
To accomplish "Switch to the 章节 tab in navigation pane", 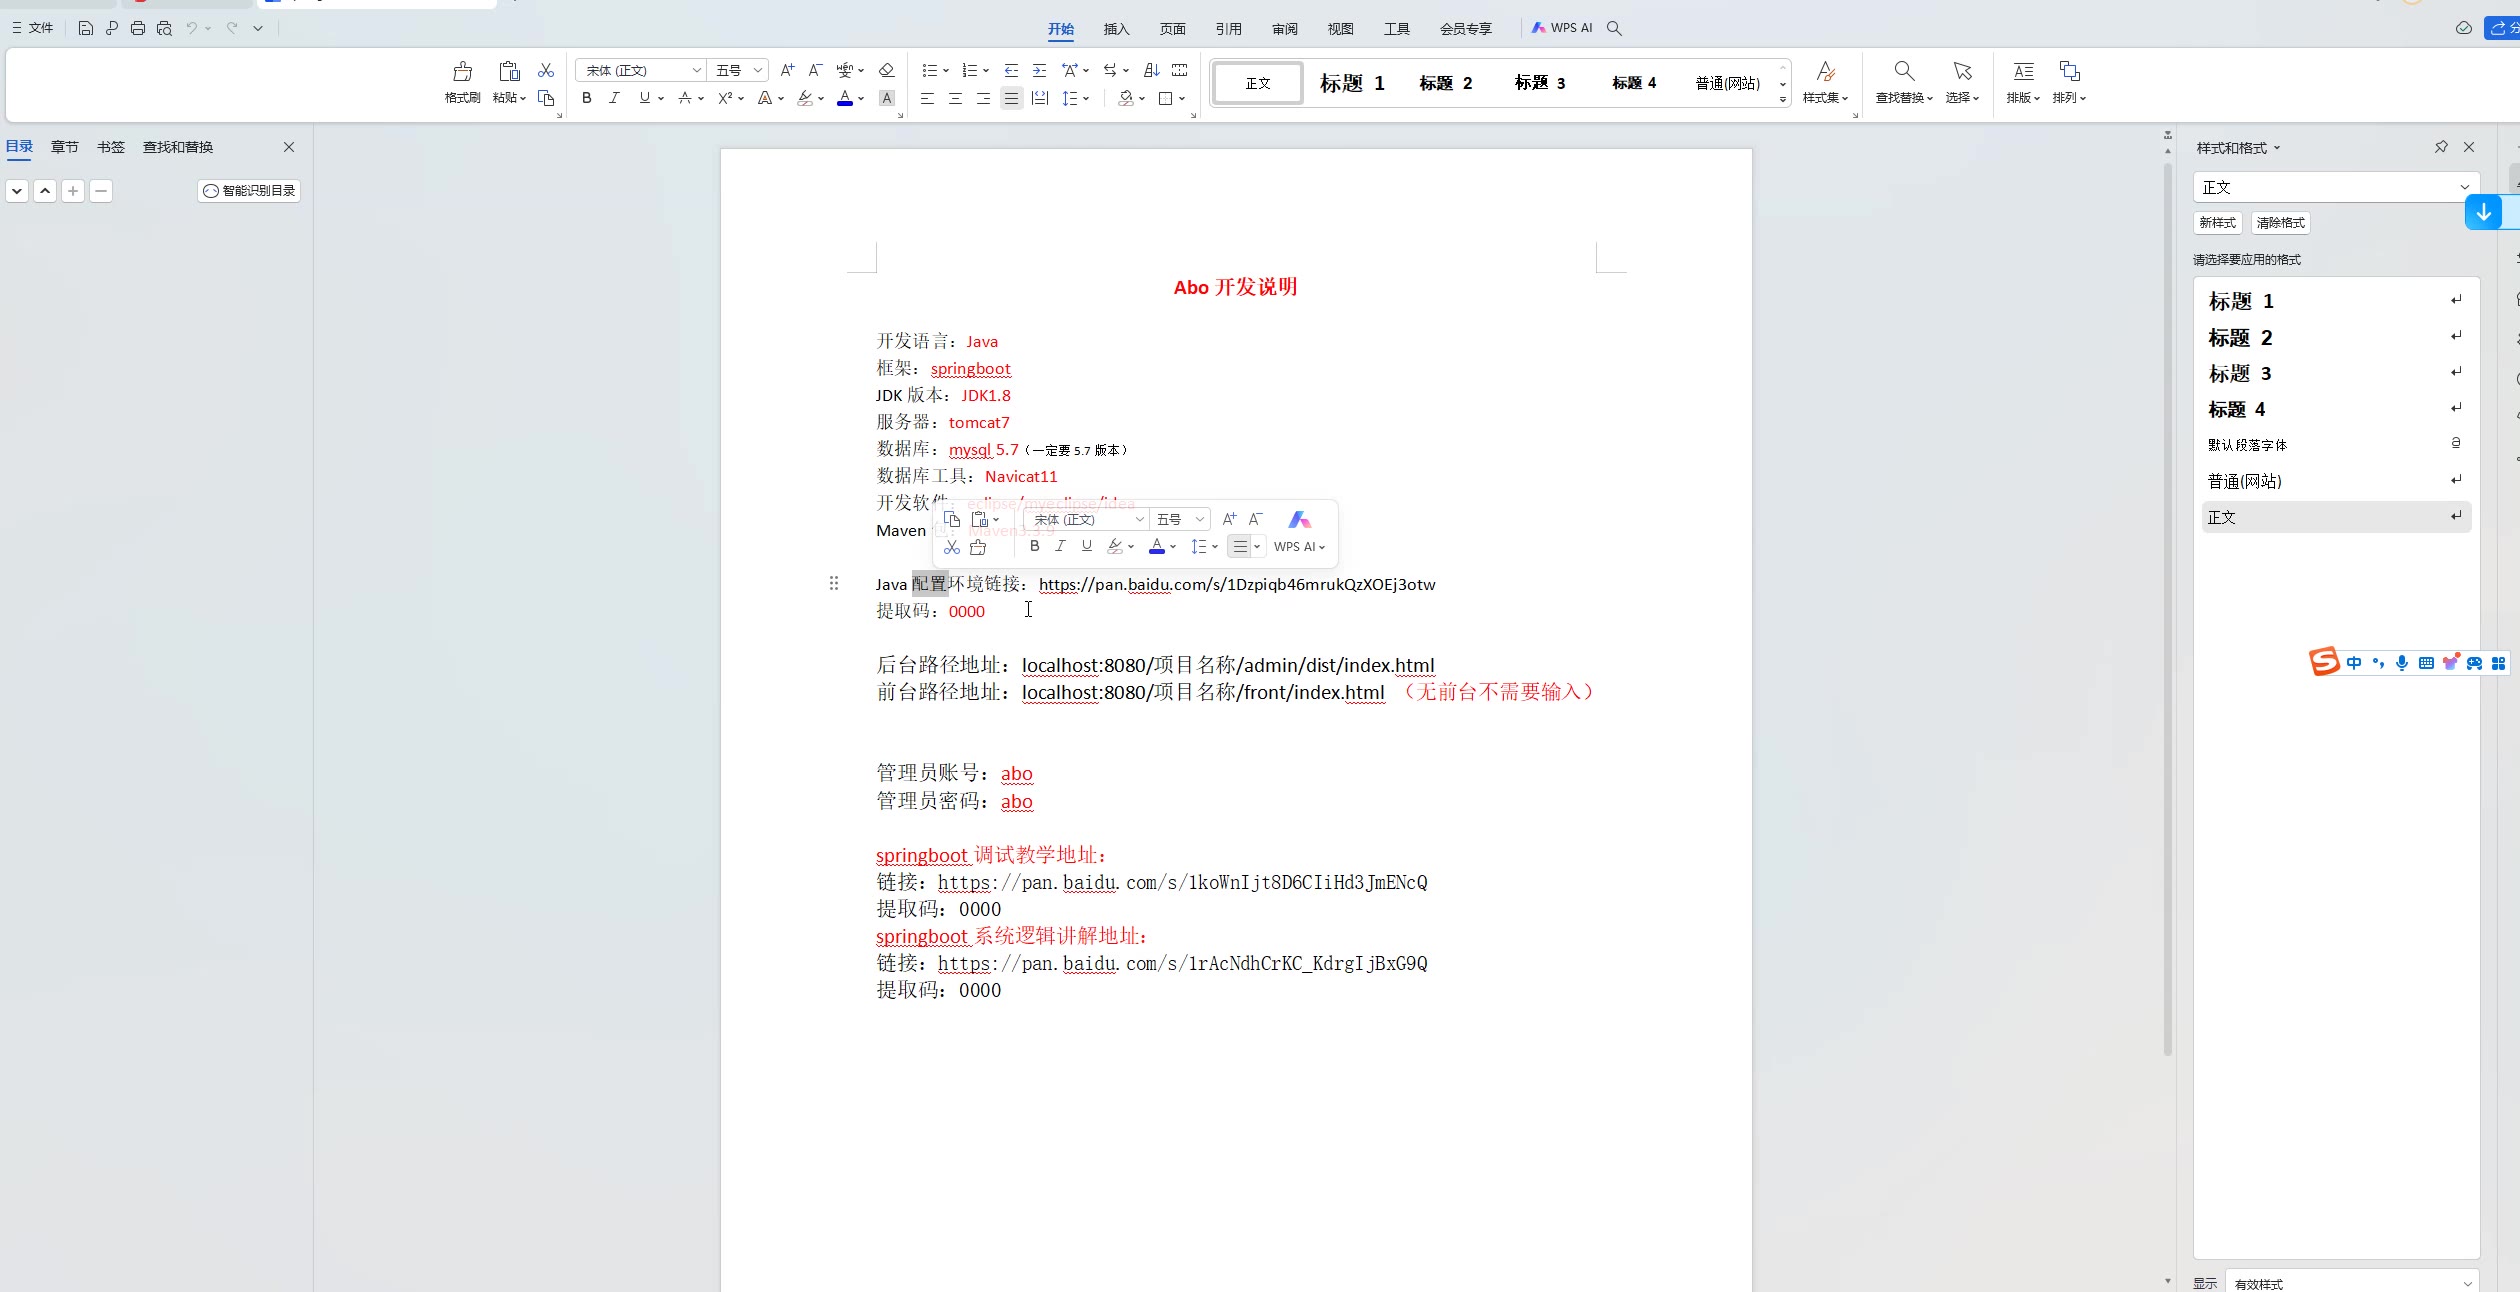I will coord(65,147).
